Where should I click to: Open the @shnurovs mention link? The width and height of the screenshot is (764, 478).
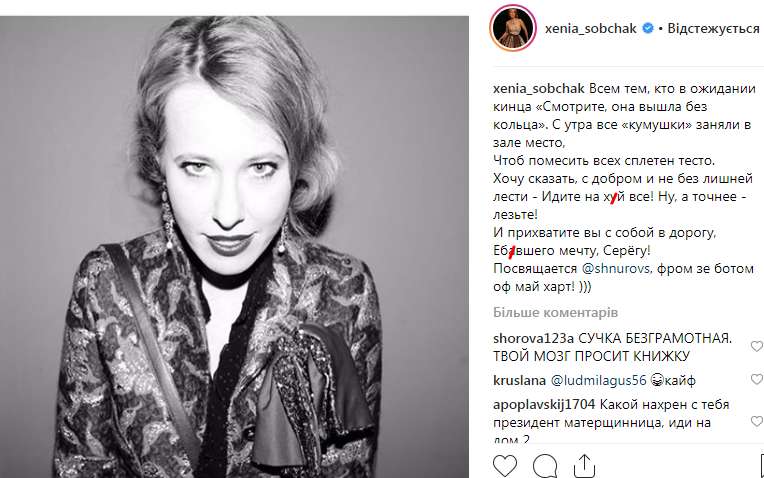[615, 268]
